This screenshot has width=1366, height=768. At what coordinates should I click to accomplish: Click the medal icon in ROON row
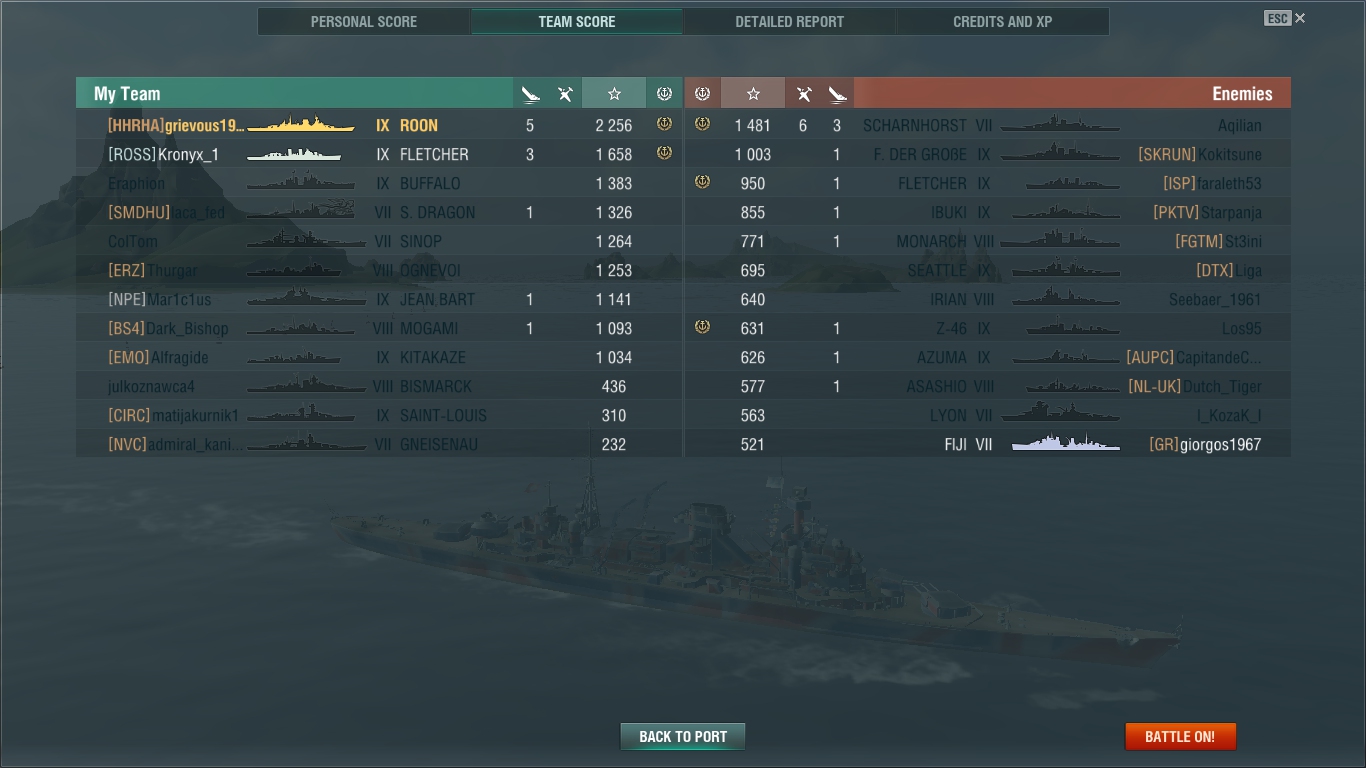point(664,124)
